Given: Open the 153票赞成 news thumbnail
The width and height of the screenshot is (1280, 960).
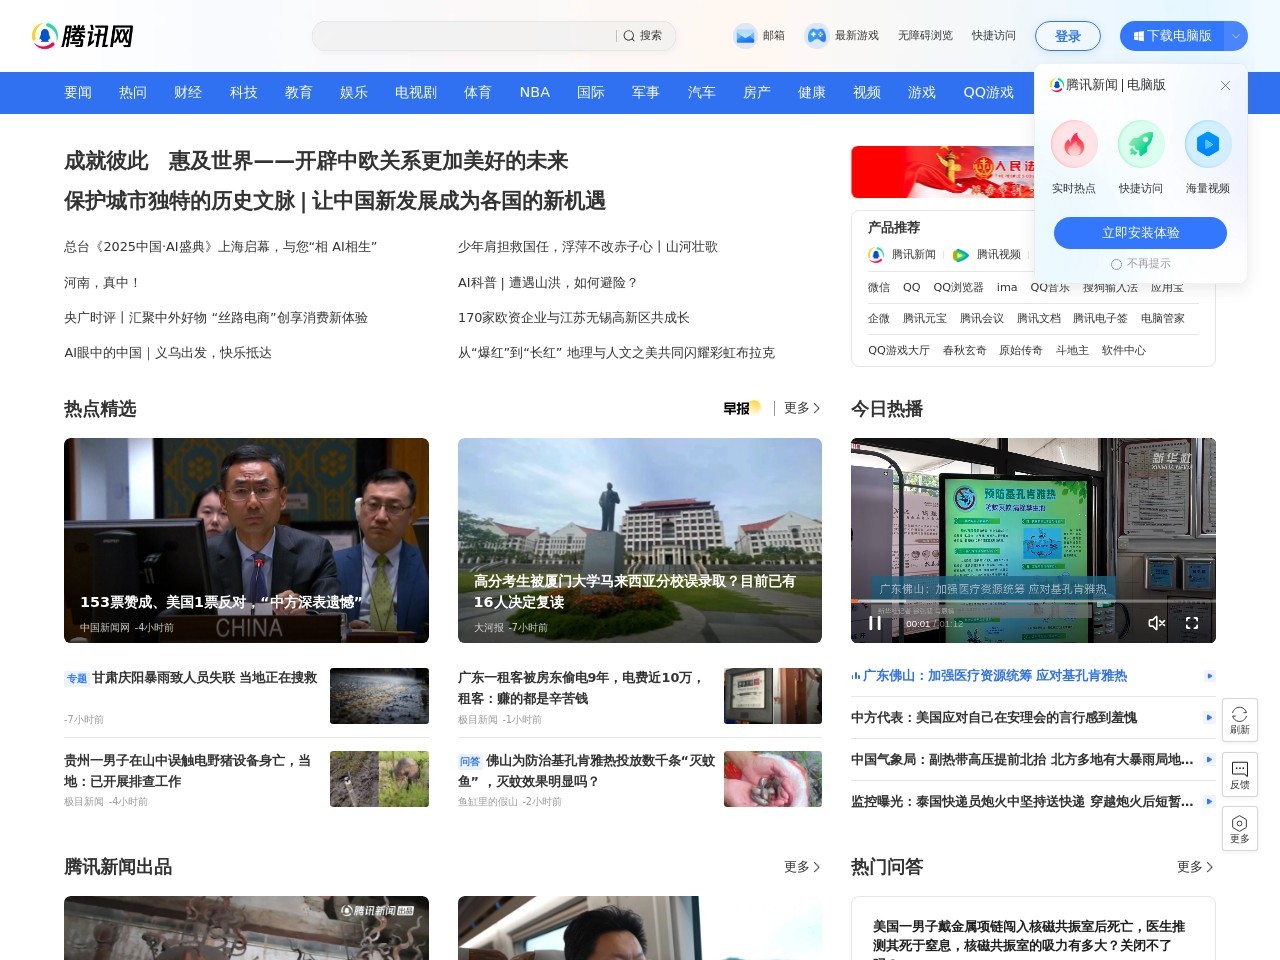Looking at the screenshot, I should (x=246, y=540).
